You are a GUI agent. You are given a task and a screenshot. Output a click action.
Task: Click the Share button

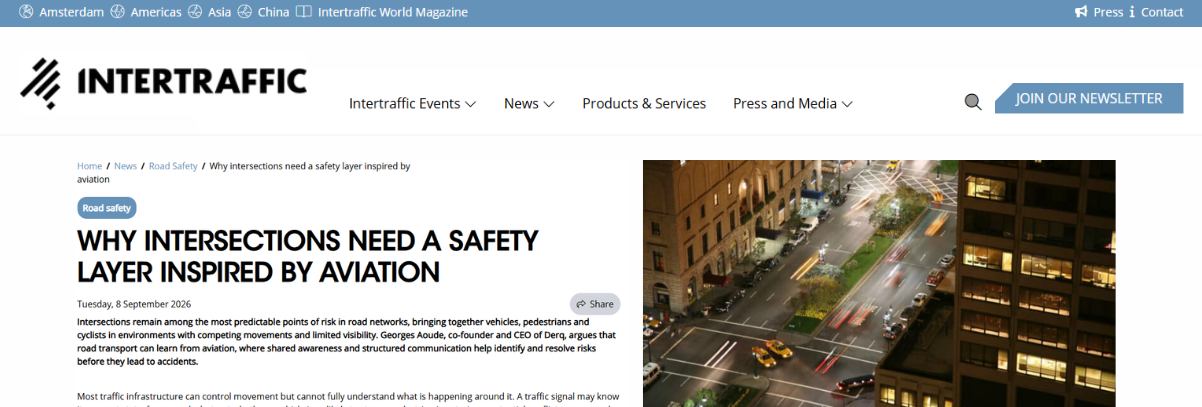pyautogui.click(x=595, y=304)
